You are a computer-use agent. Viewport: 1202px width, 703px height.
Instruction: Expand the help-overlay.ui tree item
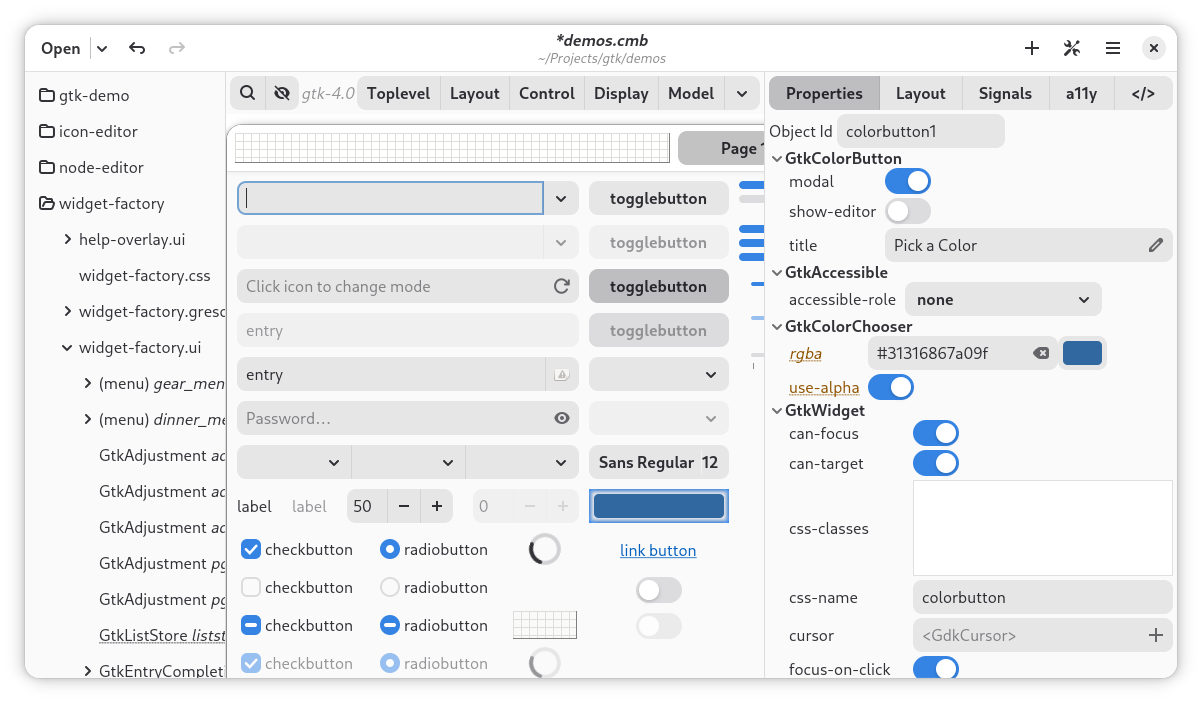coord(68,239)
